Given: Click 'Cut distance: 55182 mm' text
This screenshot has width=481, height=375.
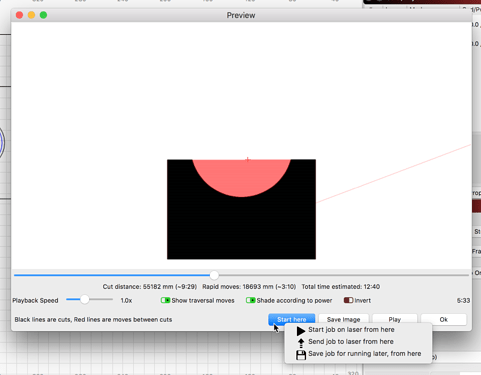Looking at the screenshot, I should (150, 287).
